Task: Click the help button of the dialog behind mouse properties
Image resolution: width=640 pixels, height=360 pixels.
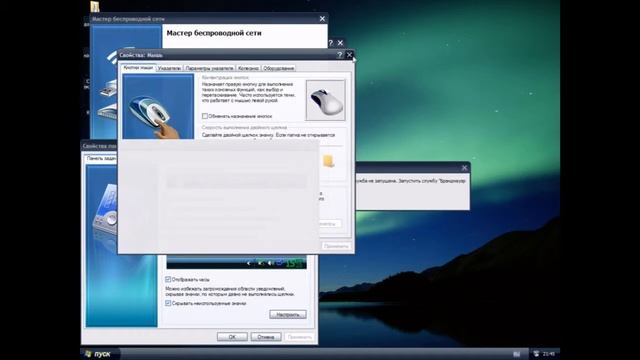Action: coord(331,43)
